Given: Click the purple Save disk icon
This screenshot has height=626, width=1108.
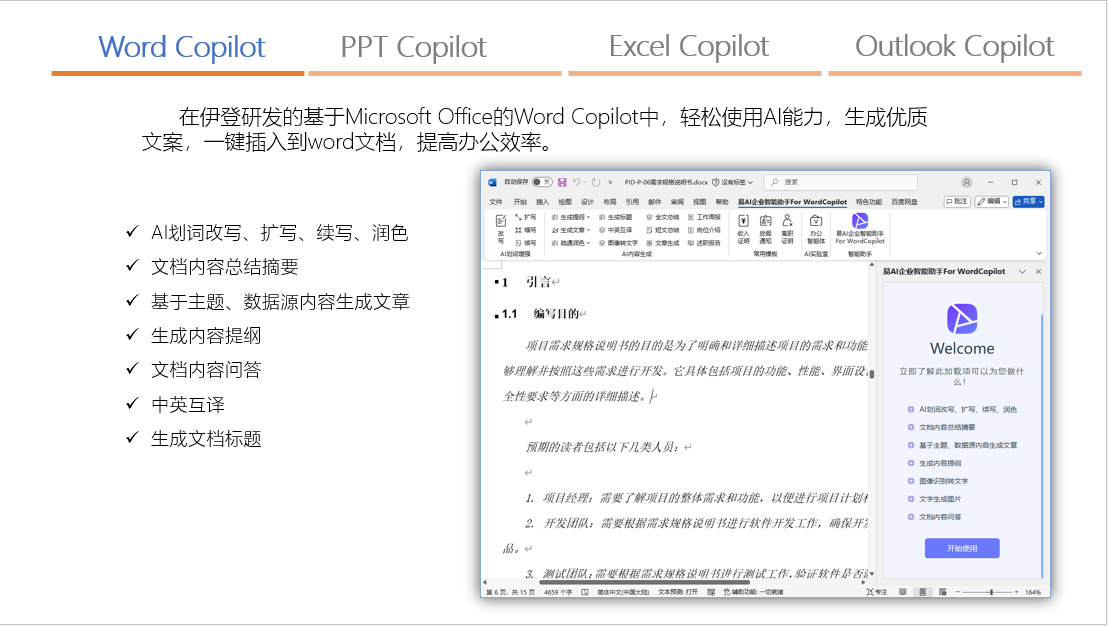Looking at the screenshot, I should click(x=562, y=182).
